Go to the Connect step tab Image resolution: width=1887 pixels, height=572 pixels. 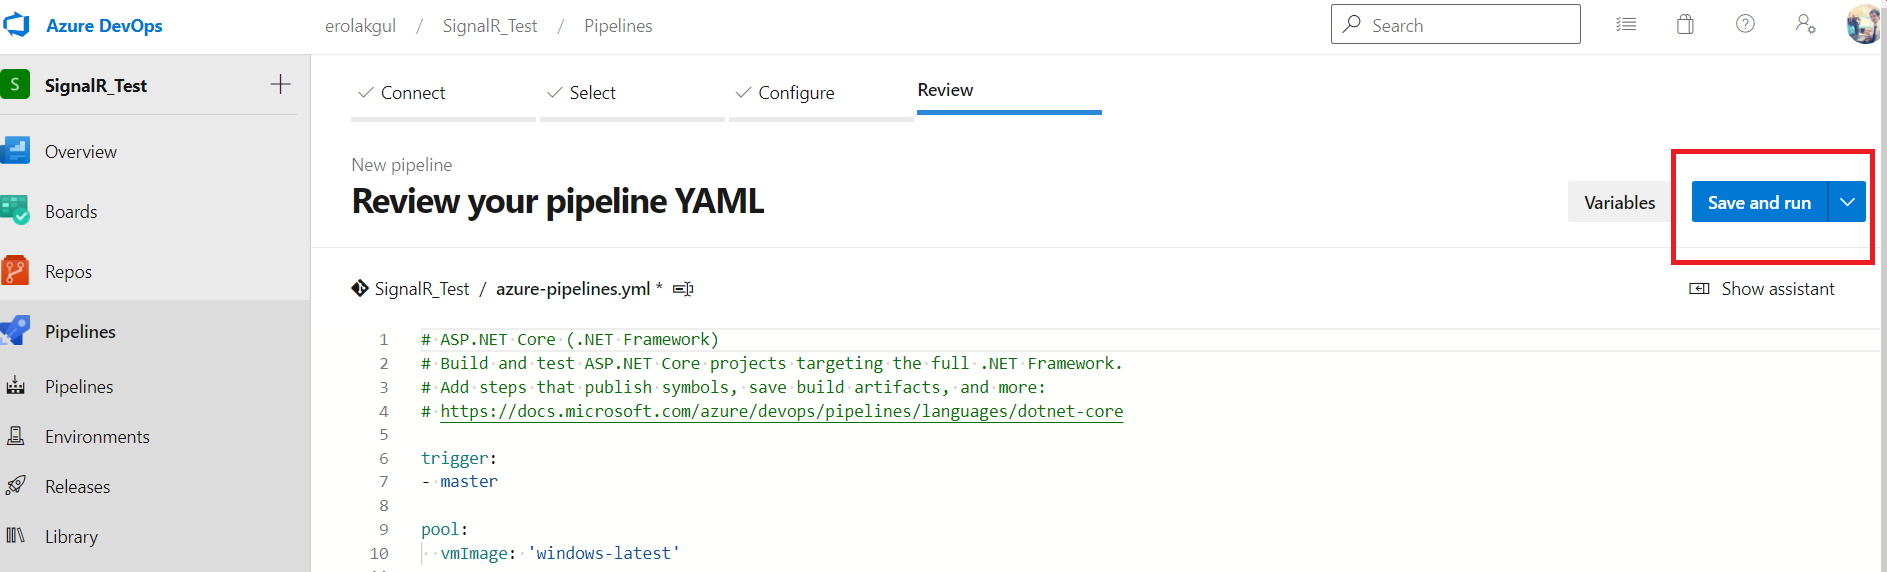(412, 93)
